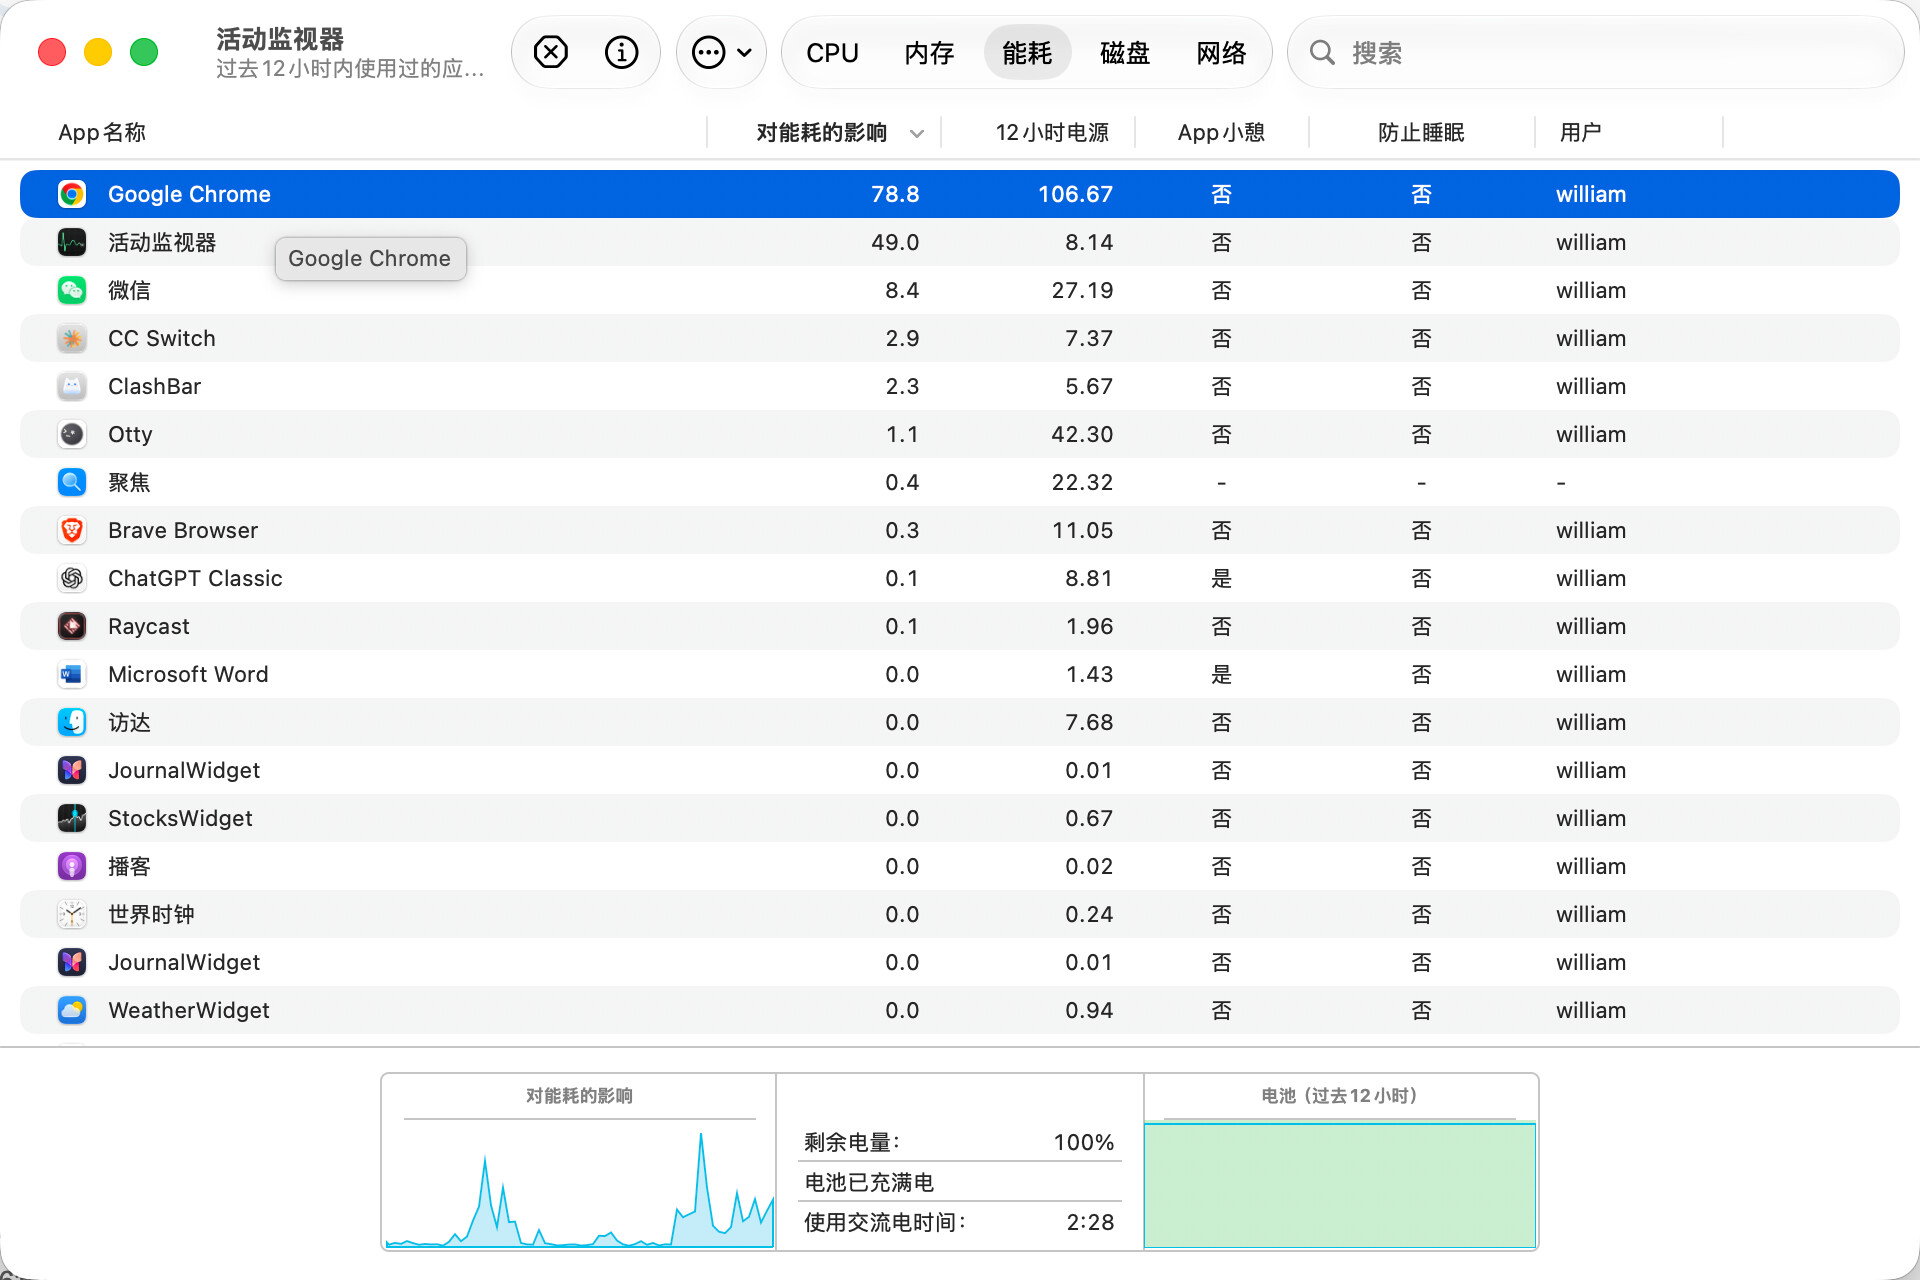
Task: Select the 微信 row name
Action: (x=129, y=290)
